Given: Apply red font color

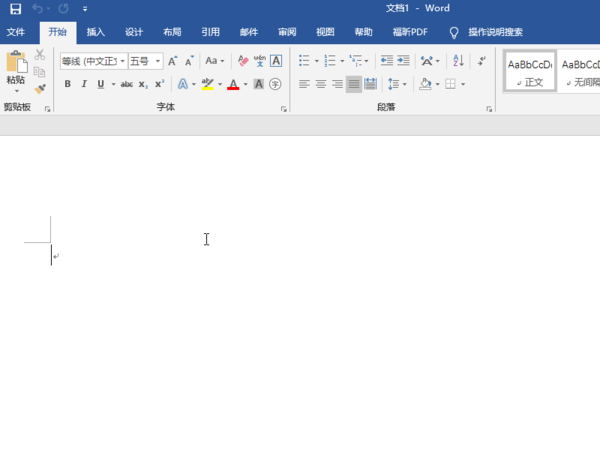Looking at the screenshot, I should (x=233, y=84).
